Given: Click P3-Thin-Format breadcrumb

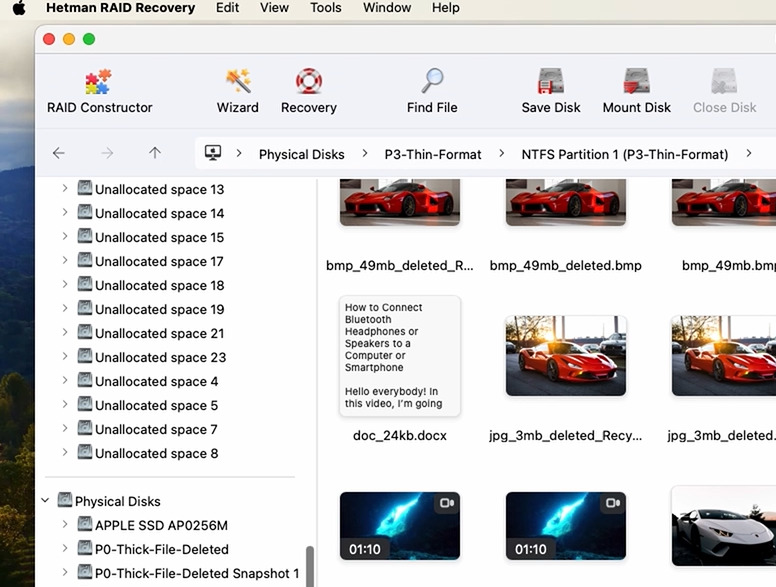Looking at the screenshot, I should pos(433,154).
